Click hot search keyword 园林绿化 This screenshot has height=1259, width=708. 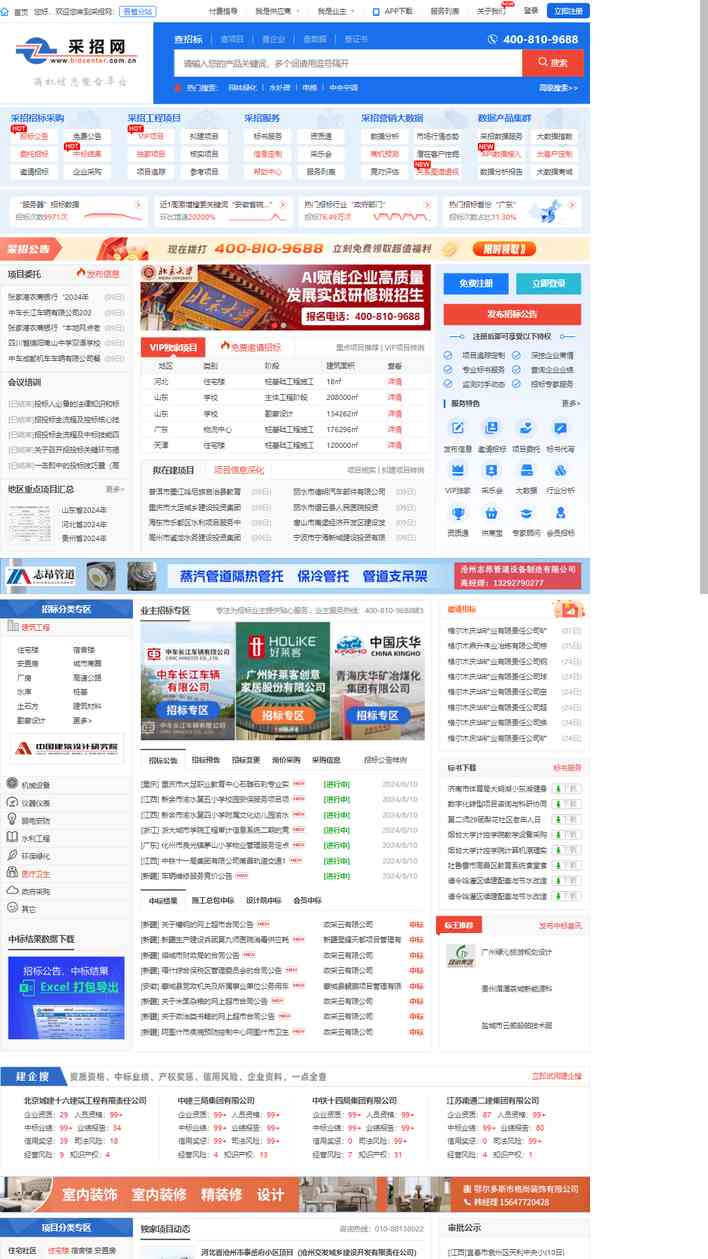(x=241, y=88)
